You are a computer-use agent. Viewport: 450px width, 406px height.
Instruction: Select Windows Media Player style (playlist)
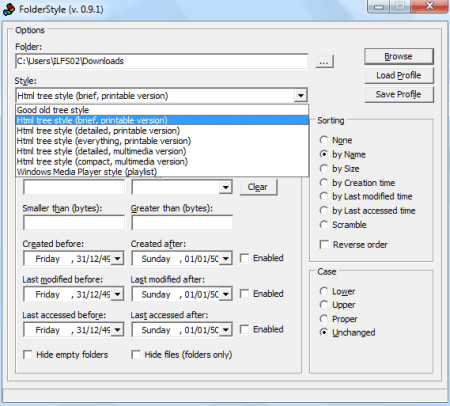coord(162,172)
